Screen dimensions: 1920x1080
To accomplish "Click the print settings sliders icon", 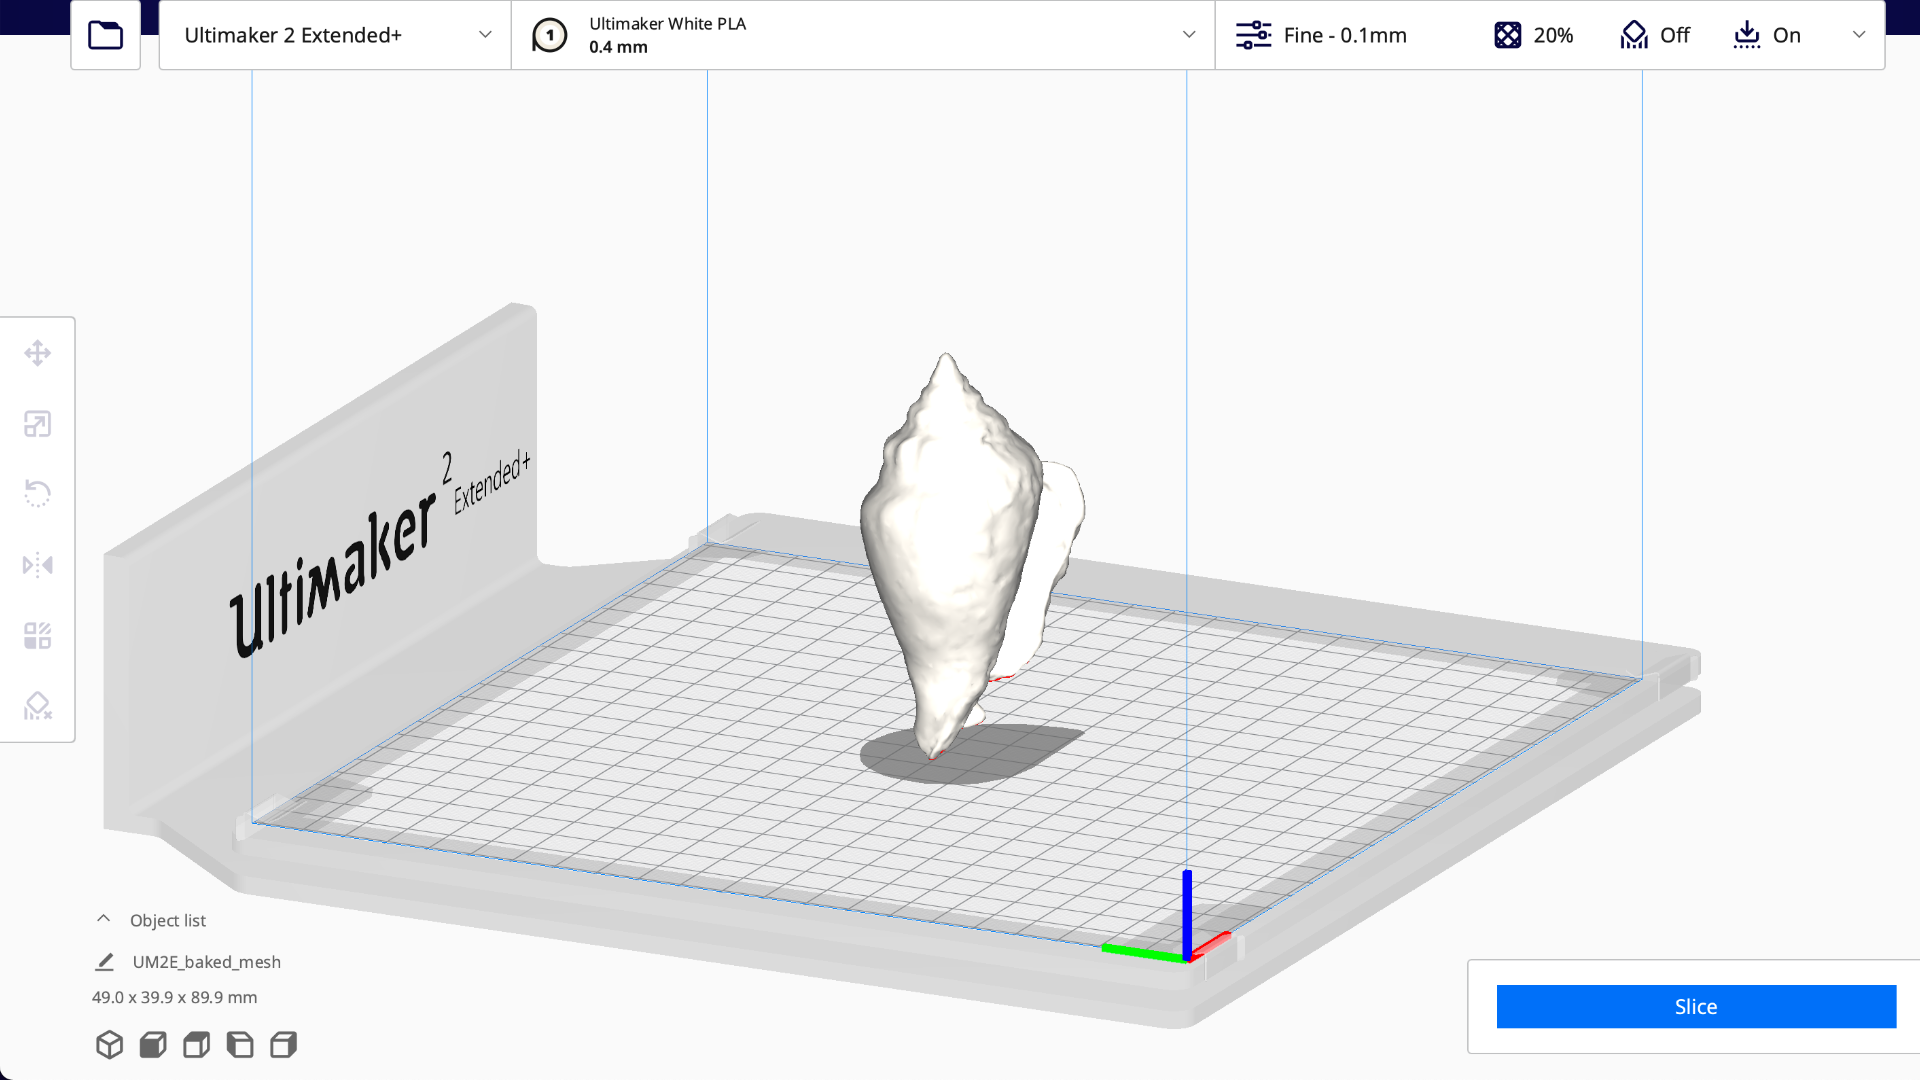I will click(1253, 35).
